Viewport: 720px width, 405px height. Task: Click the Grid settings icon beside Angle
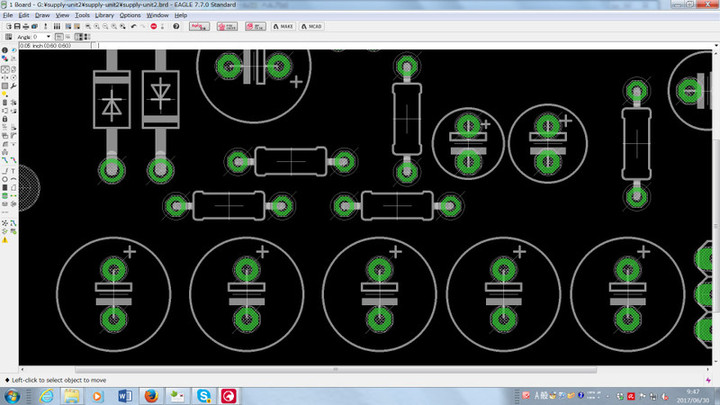[7, 37]
